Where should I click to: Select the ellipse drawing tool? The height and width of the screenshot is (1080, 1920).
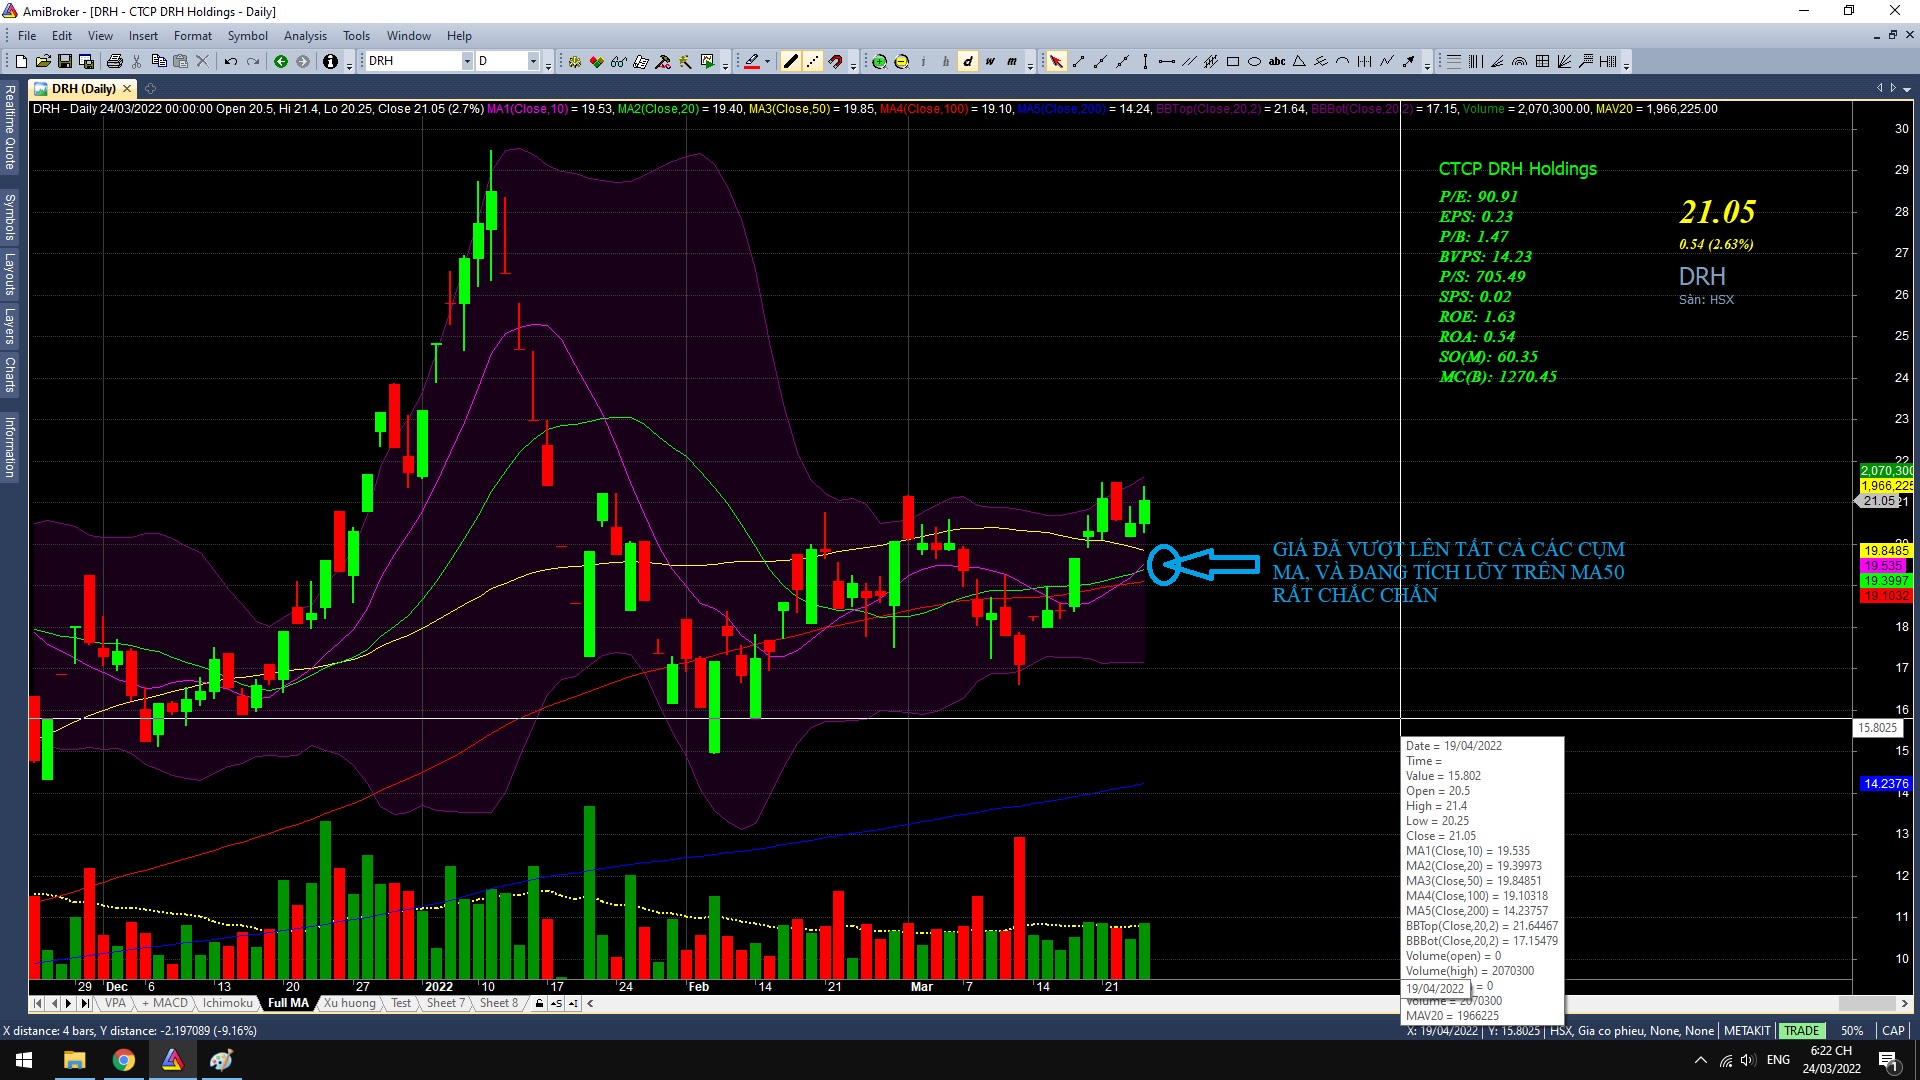[x=1255, y=62]
